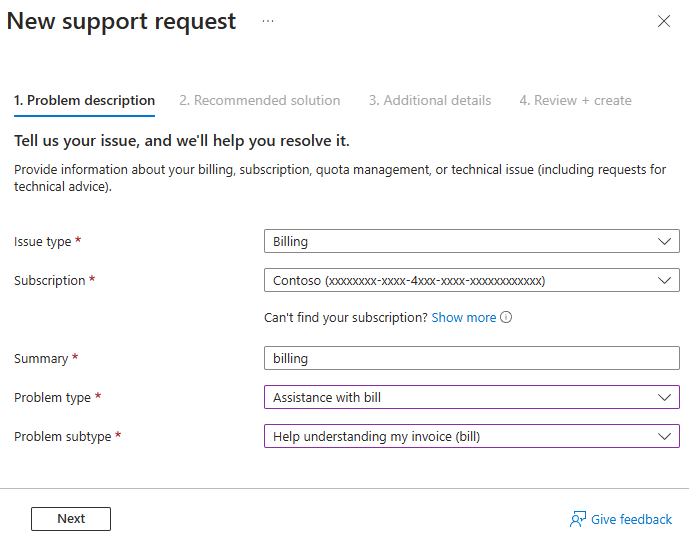This screenshot has height=543, width=689.
Task: Expand the Issue type dropdown chevron
Action: click(666, 241)
